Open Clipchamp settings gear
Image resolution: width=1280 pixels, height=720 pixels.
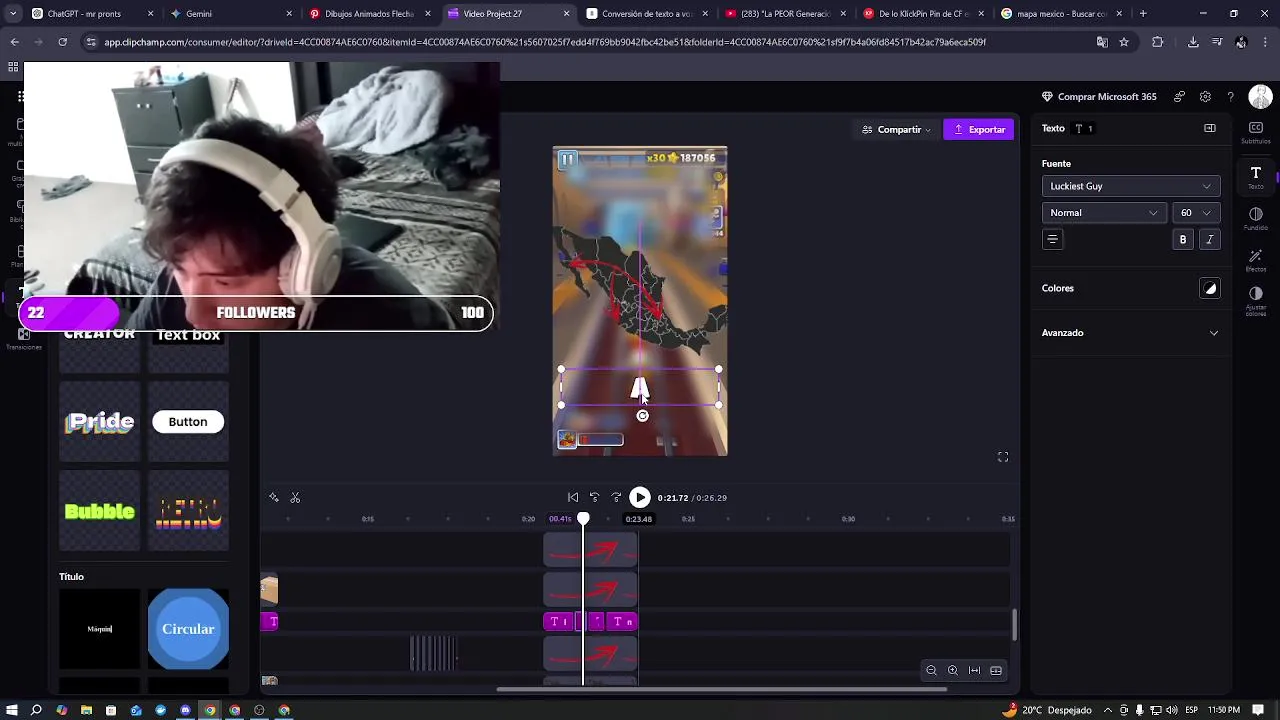point(1205,97)
